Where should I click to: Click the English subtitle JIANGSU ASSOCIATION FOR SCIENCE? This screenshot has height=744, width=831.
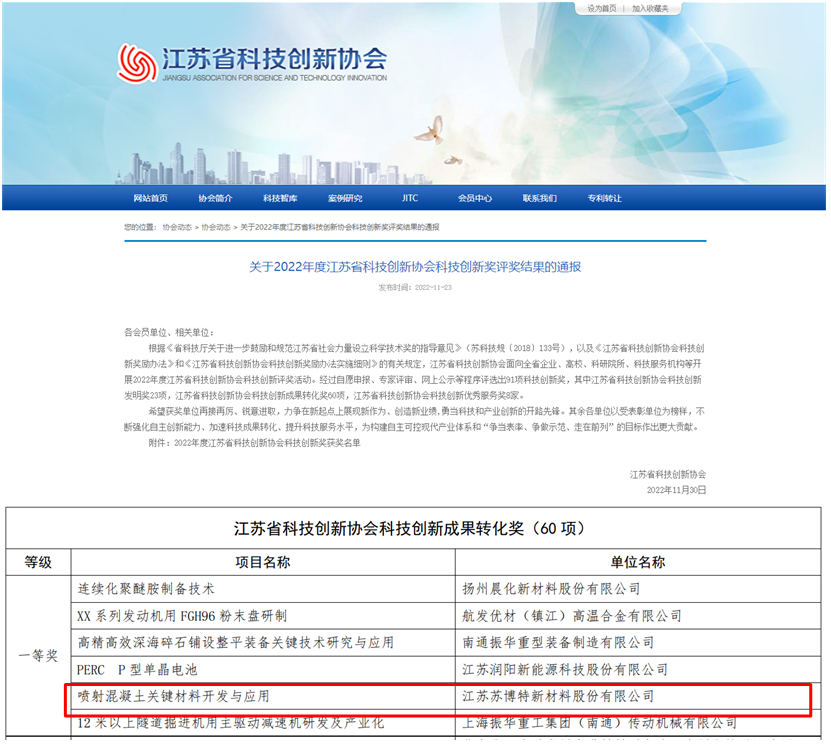(x=275, y=78)
